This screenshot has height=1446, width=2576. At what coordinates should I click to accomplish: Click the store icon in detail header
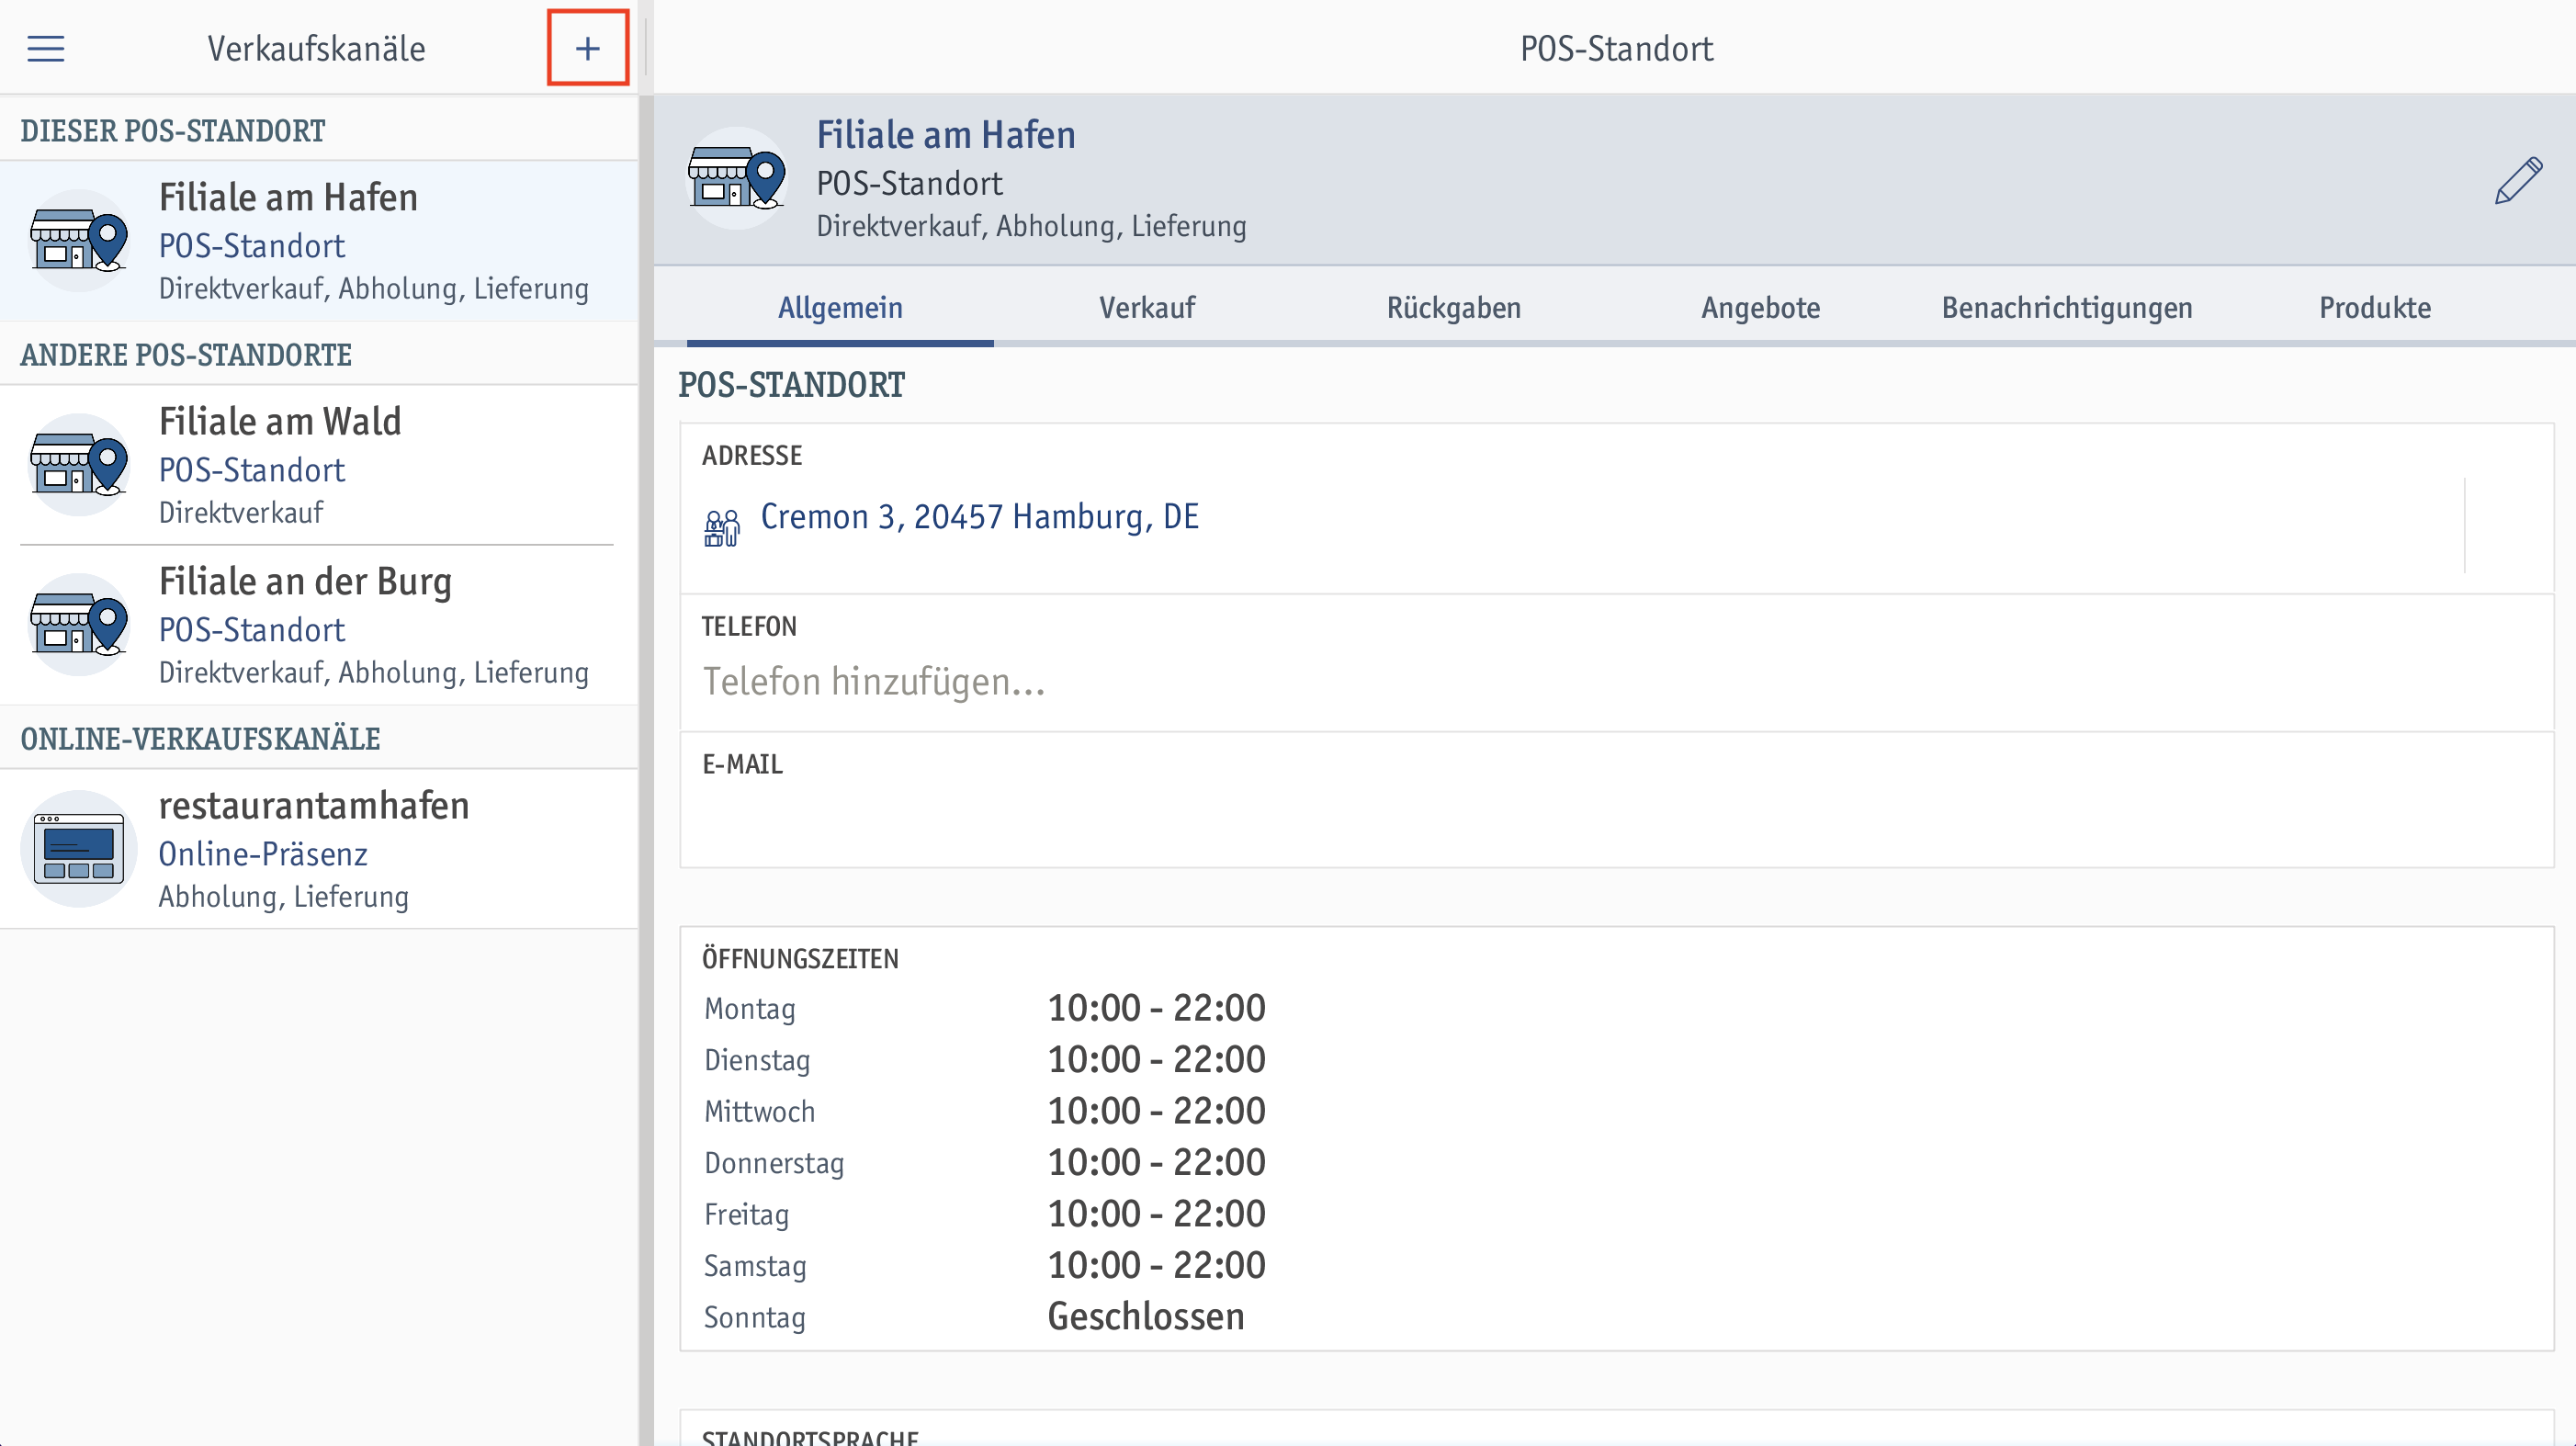[x=737, y=178]
